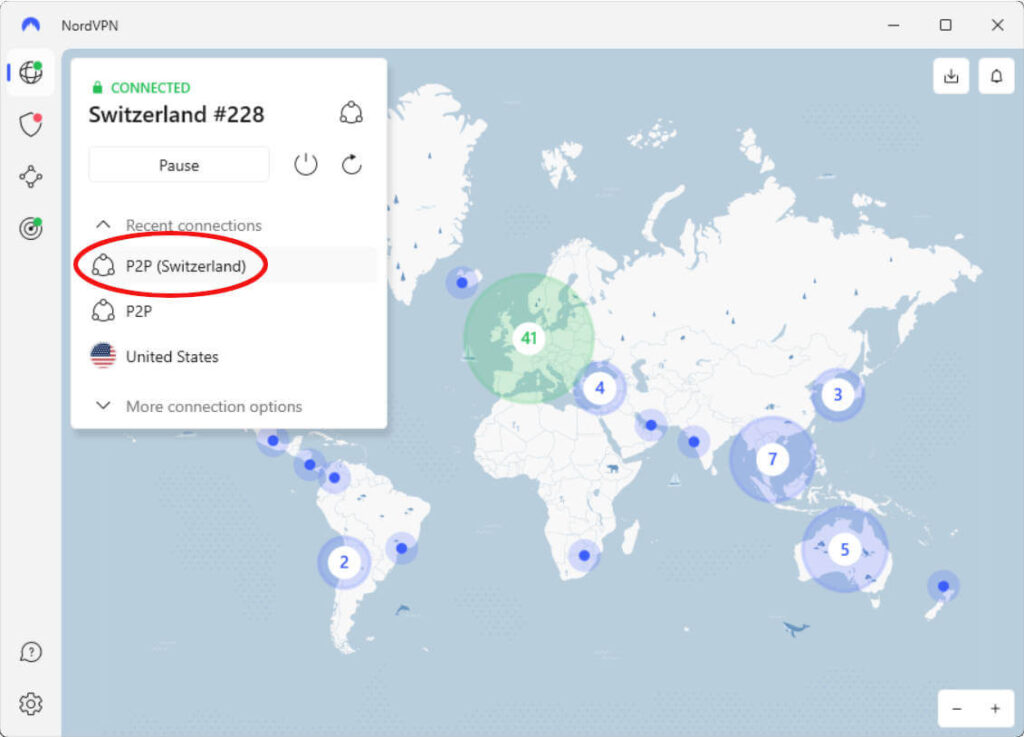
Task: Select the Brazil server dot
Action: (402, 548)
